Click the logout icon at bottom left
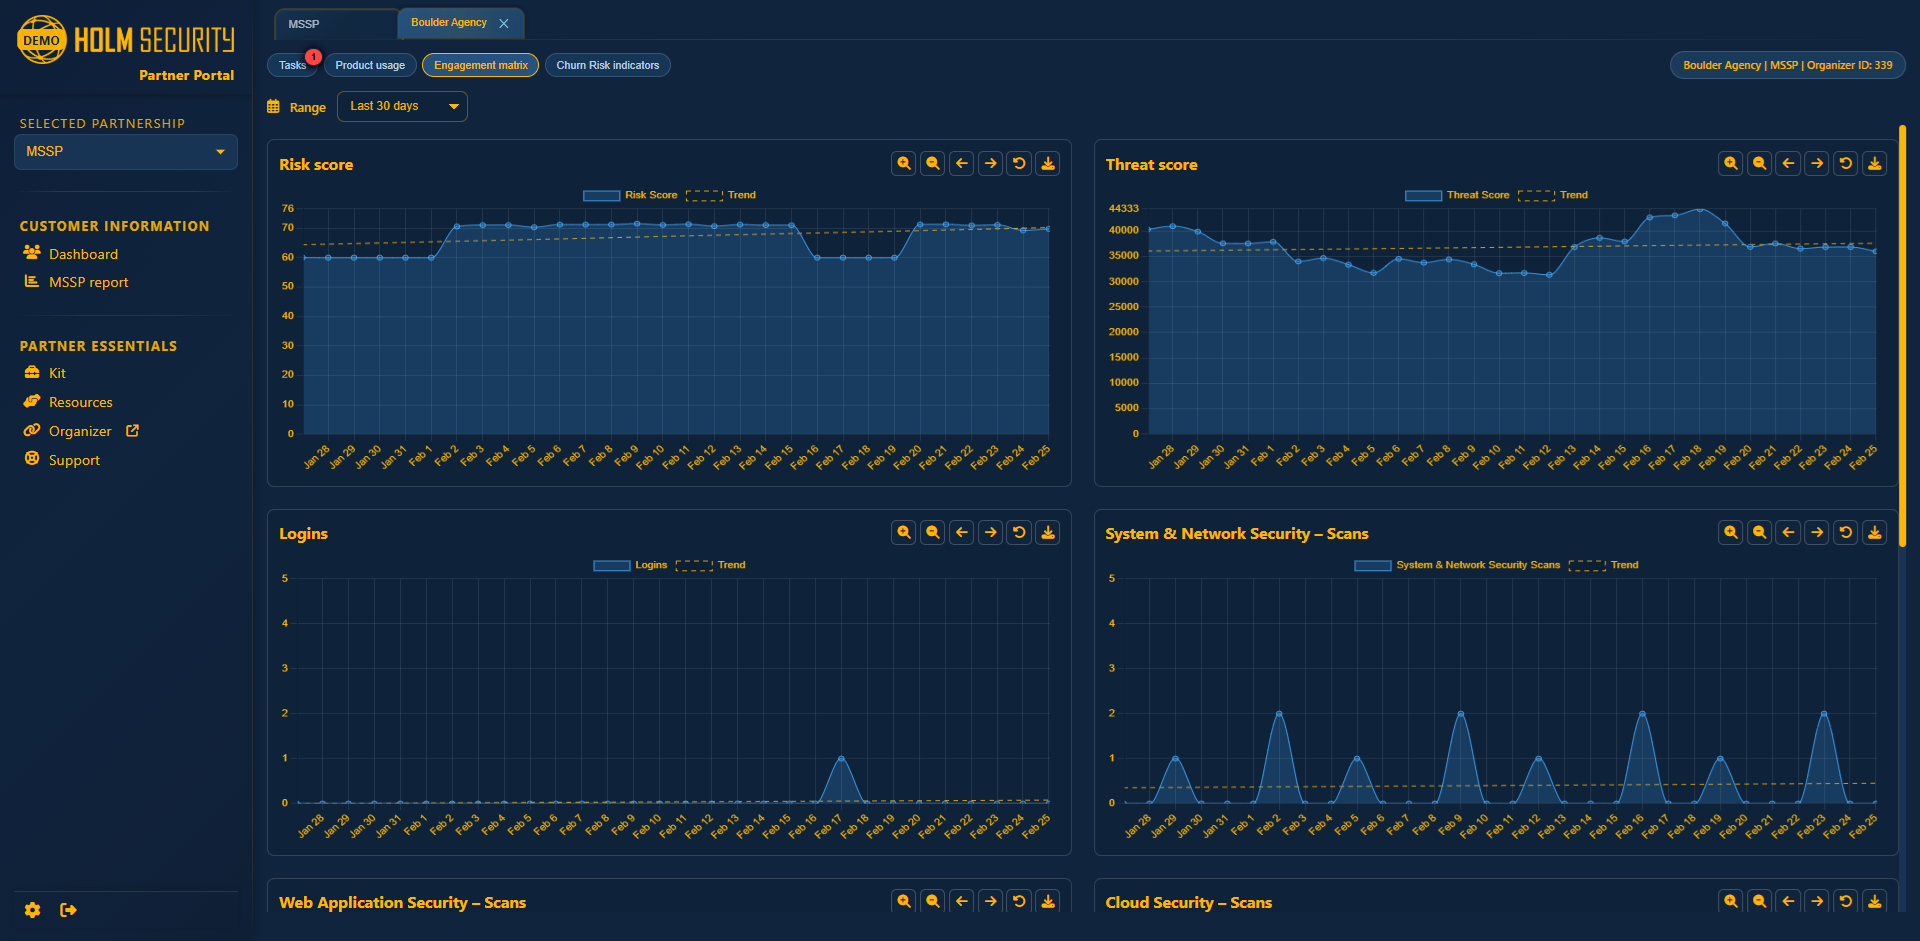This screenshot has width=1920, height=941. coord(70,910)
